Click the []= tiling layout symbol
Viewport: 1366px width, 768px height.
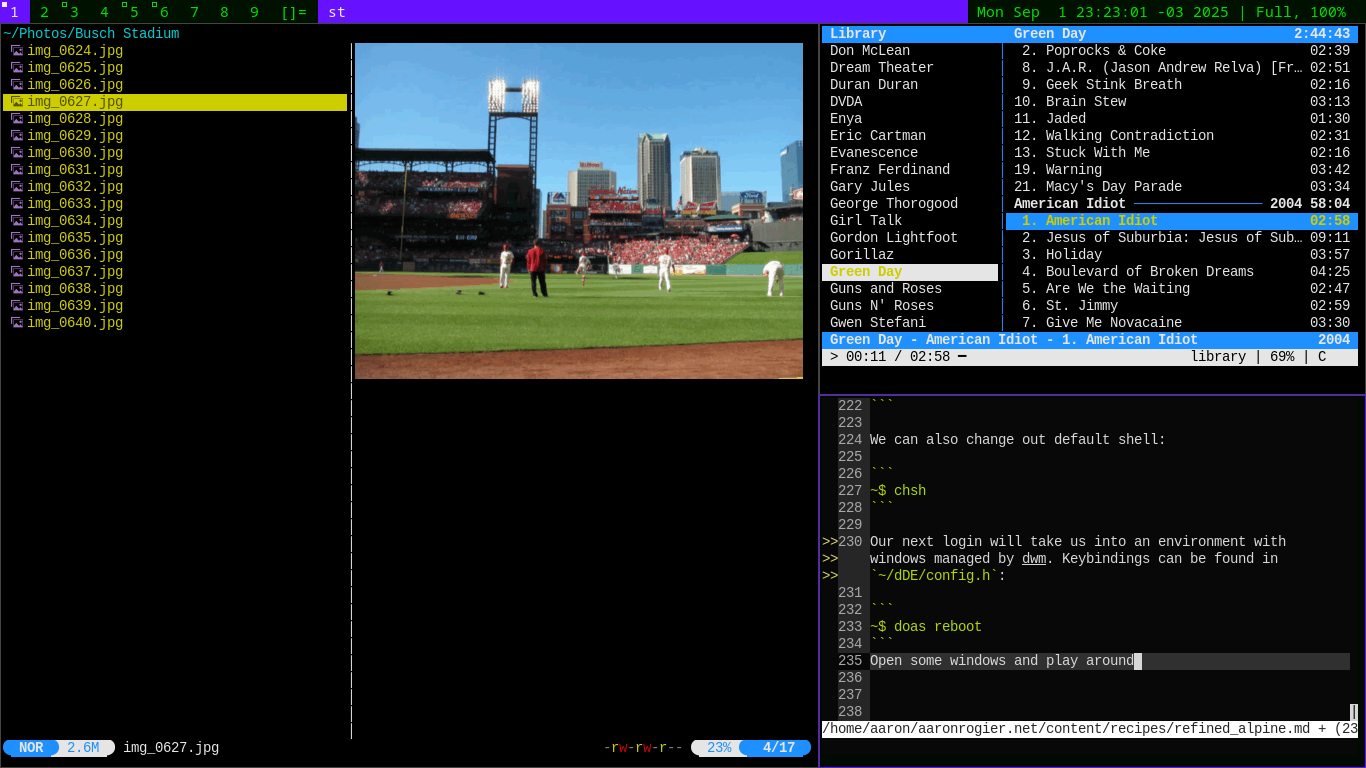click(x=294, y=12)
